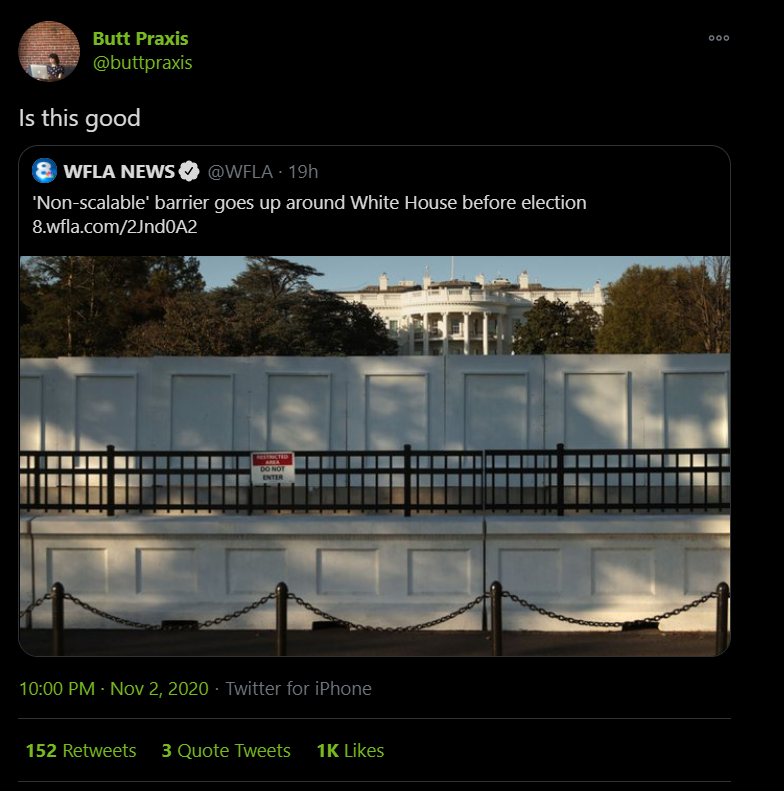
Task: Open the Butt Praxis display name link
Action: pyautogui.click(x=140, y=39)
